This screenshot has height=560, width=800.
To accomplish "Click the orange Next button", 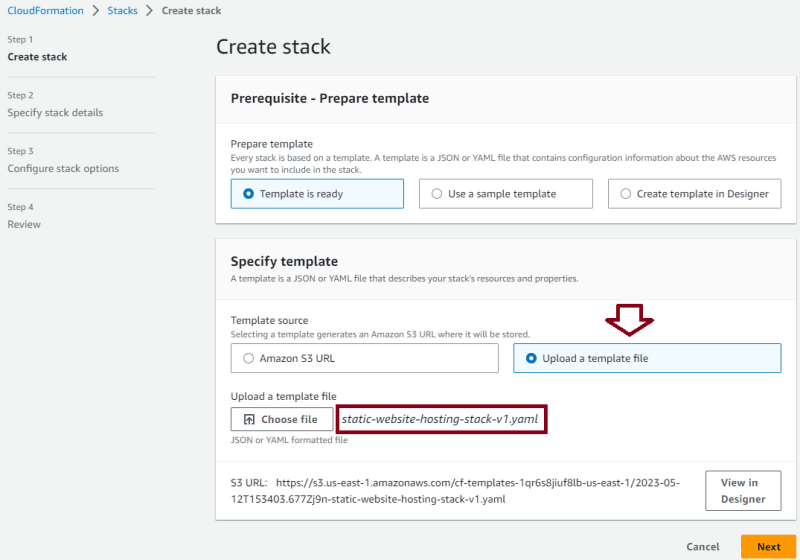I will click(768, 547).
